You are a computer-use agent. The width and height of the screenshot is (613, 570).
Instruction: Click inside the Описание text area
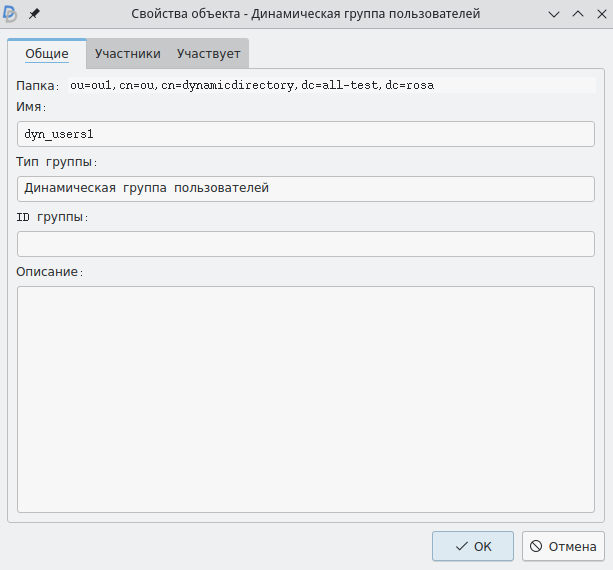click(x=306, y=400)
